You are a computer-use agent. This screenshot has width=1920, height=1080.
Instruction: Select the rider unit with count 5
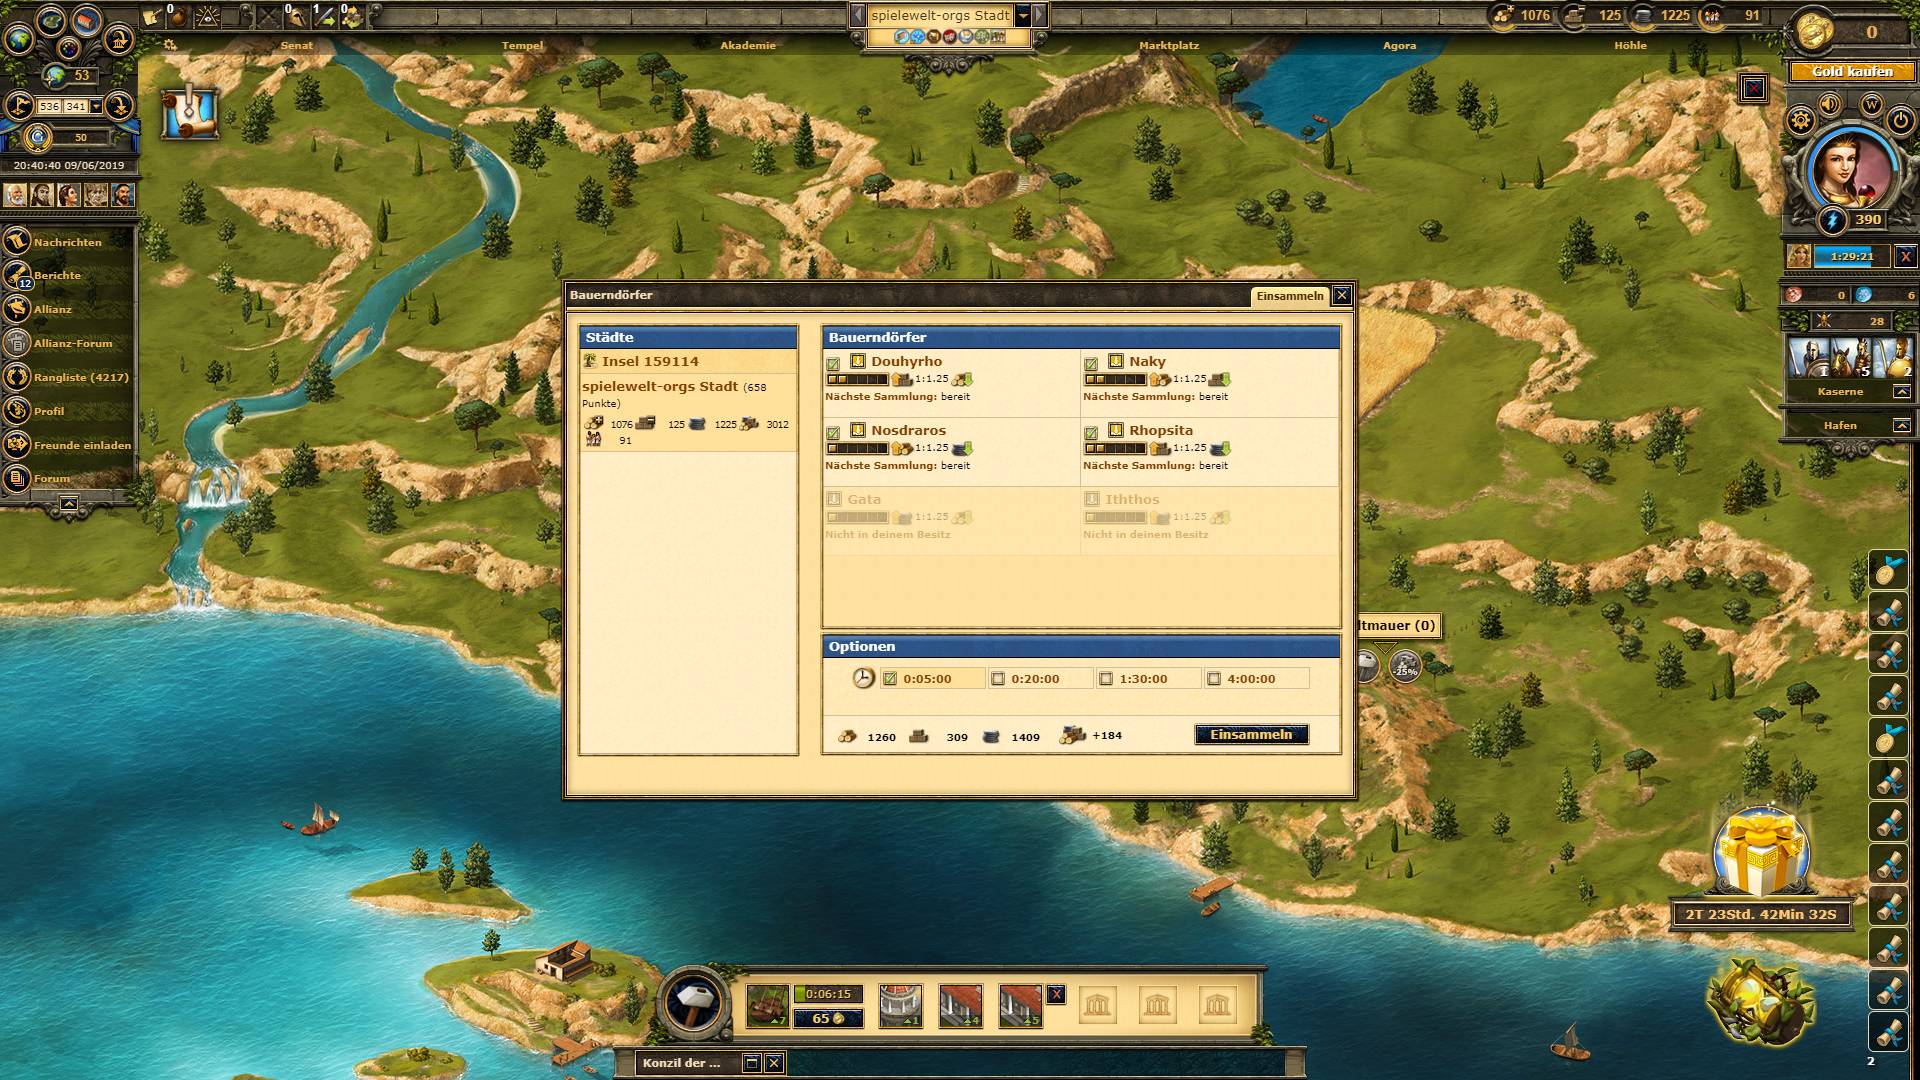[x=1850, y=358]
